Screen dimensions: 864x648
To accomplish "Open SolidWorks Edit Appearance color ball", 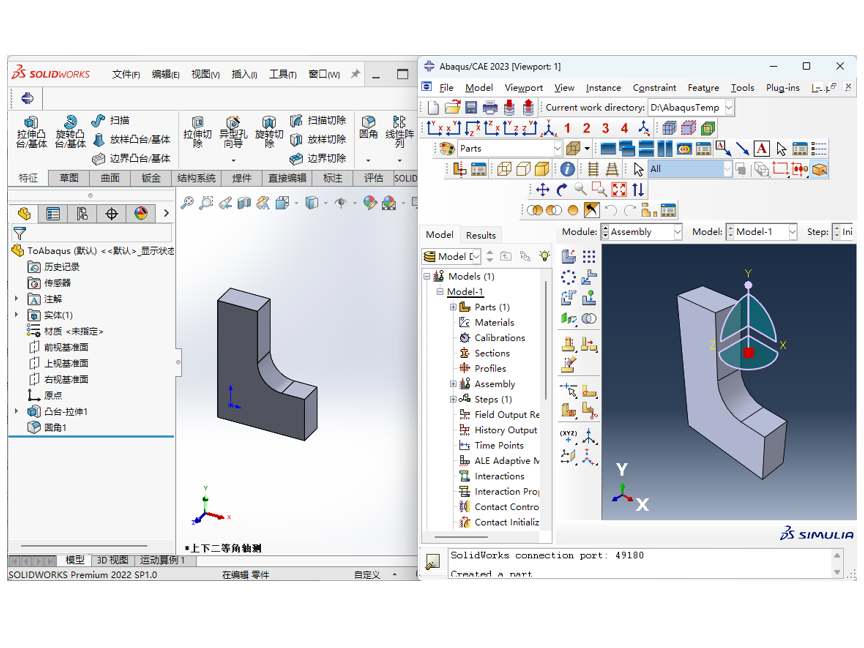I will coord(369,203).
